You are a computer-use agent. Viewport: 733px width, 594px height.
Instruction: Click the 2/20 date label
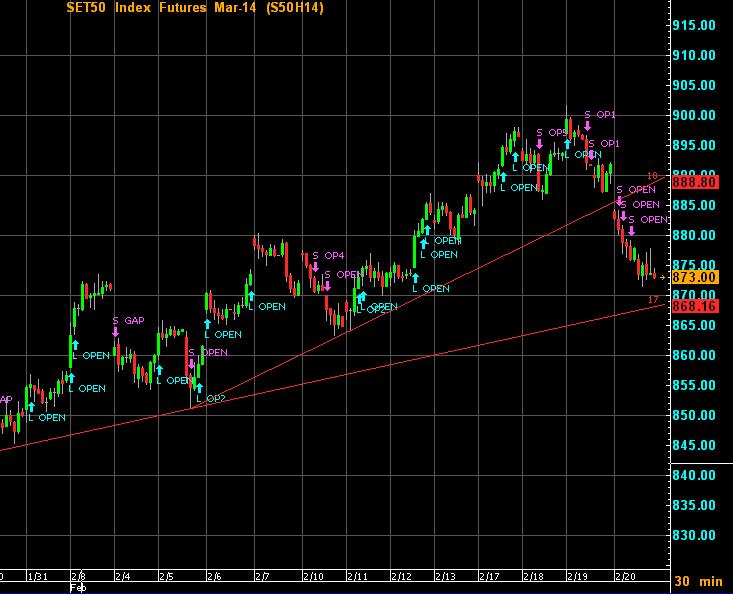[x=625, y=576]
